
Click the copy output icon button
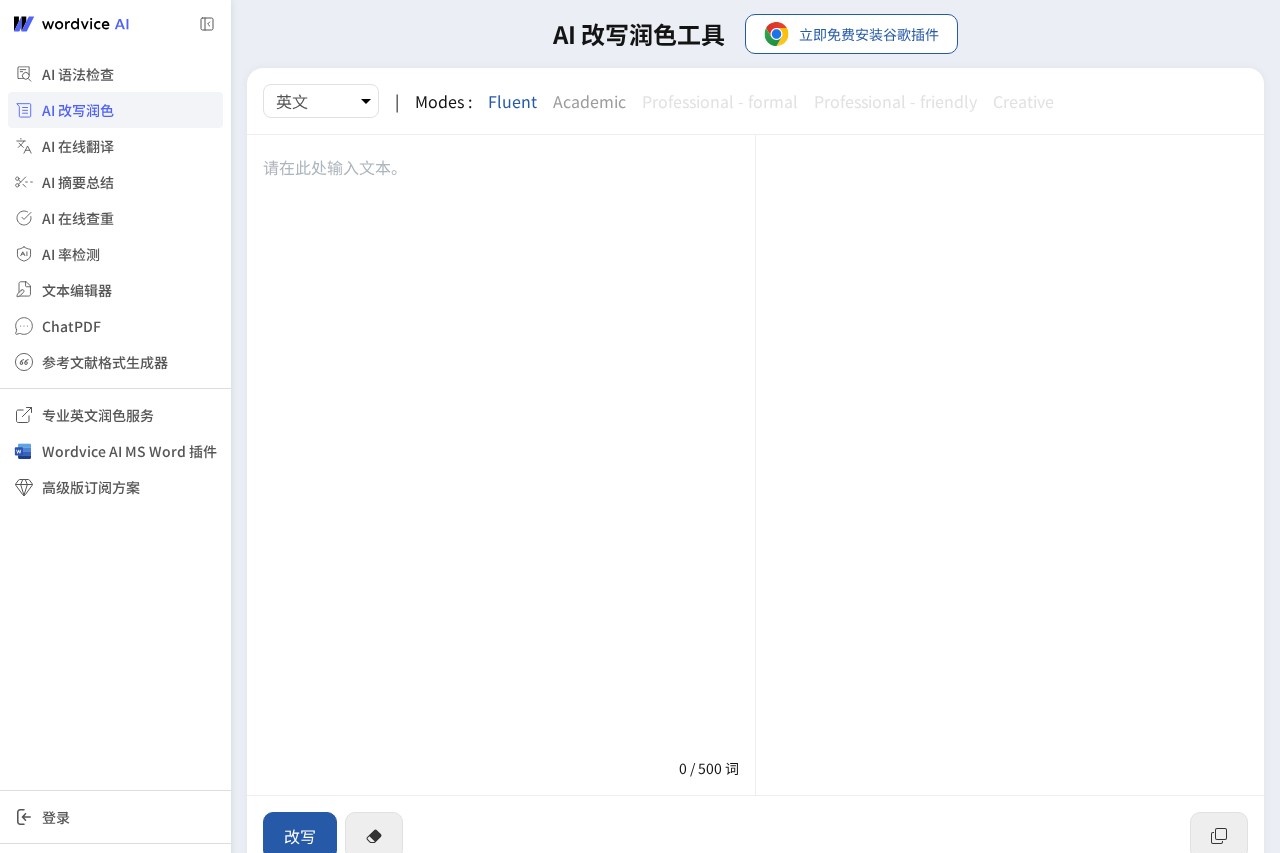pos(1218,835)
